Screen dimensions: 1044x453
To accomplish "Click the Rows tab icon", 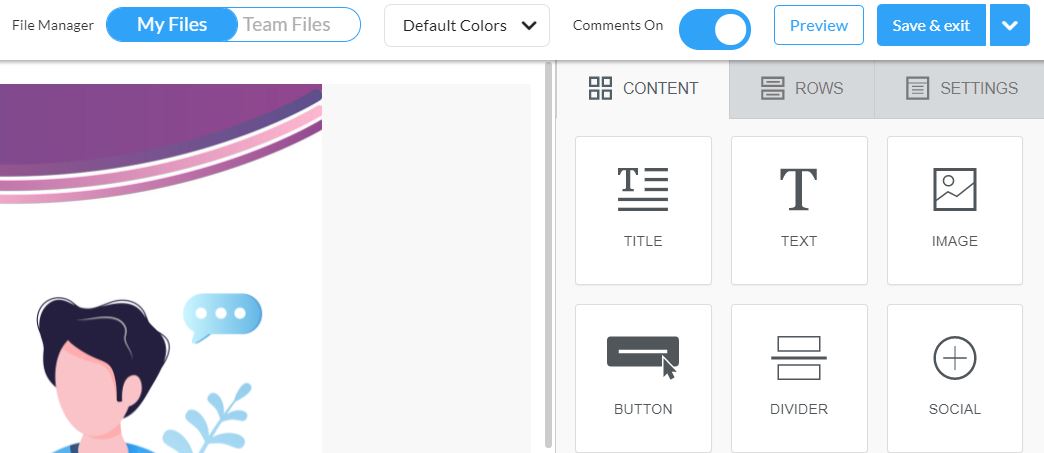I will click(772, 88).
